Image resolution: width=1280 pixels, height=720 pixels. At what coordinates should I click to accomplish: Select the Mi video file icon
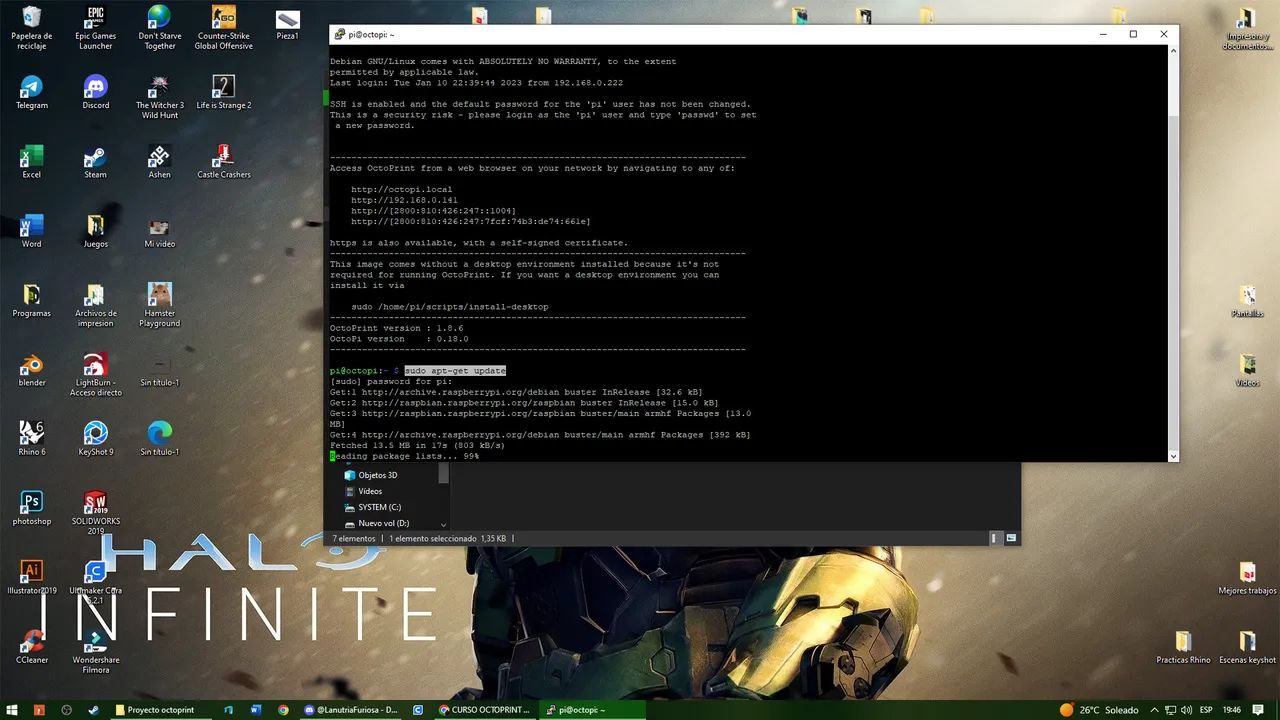pos(159,231)
